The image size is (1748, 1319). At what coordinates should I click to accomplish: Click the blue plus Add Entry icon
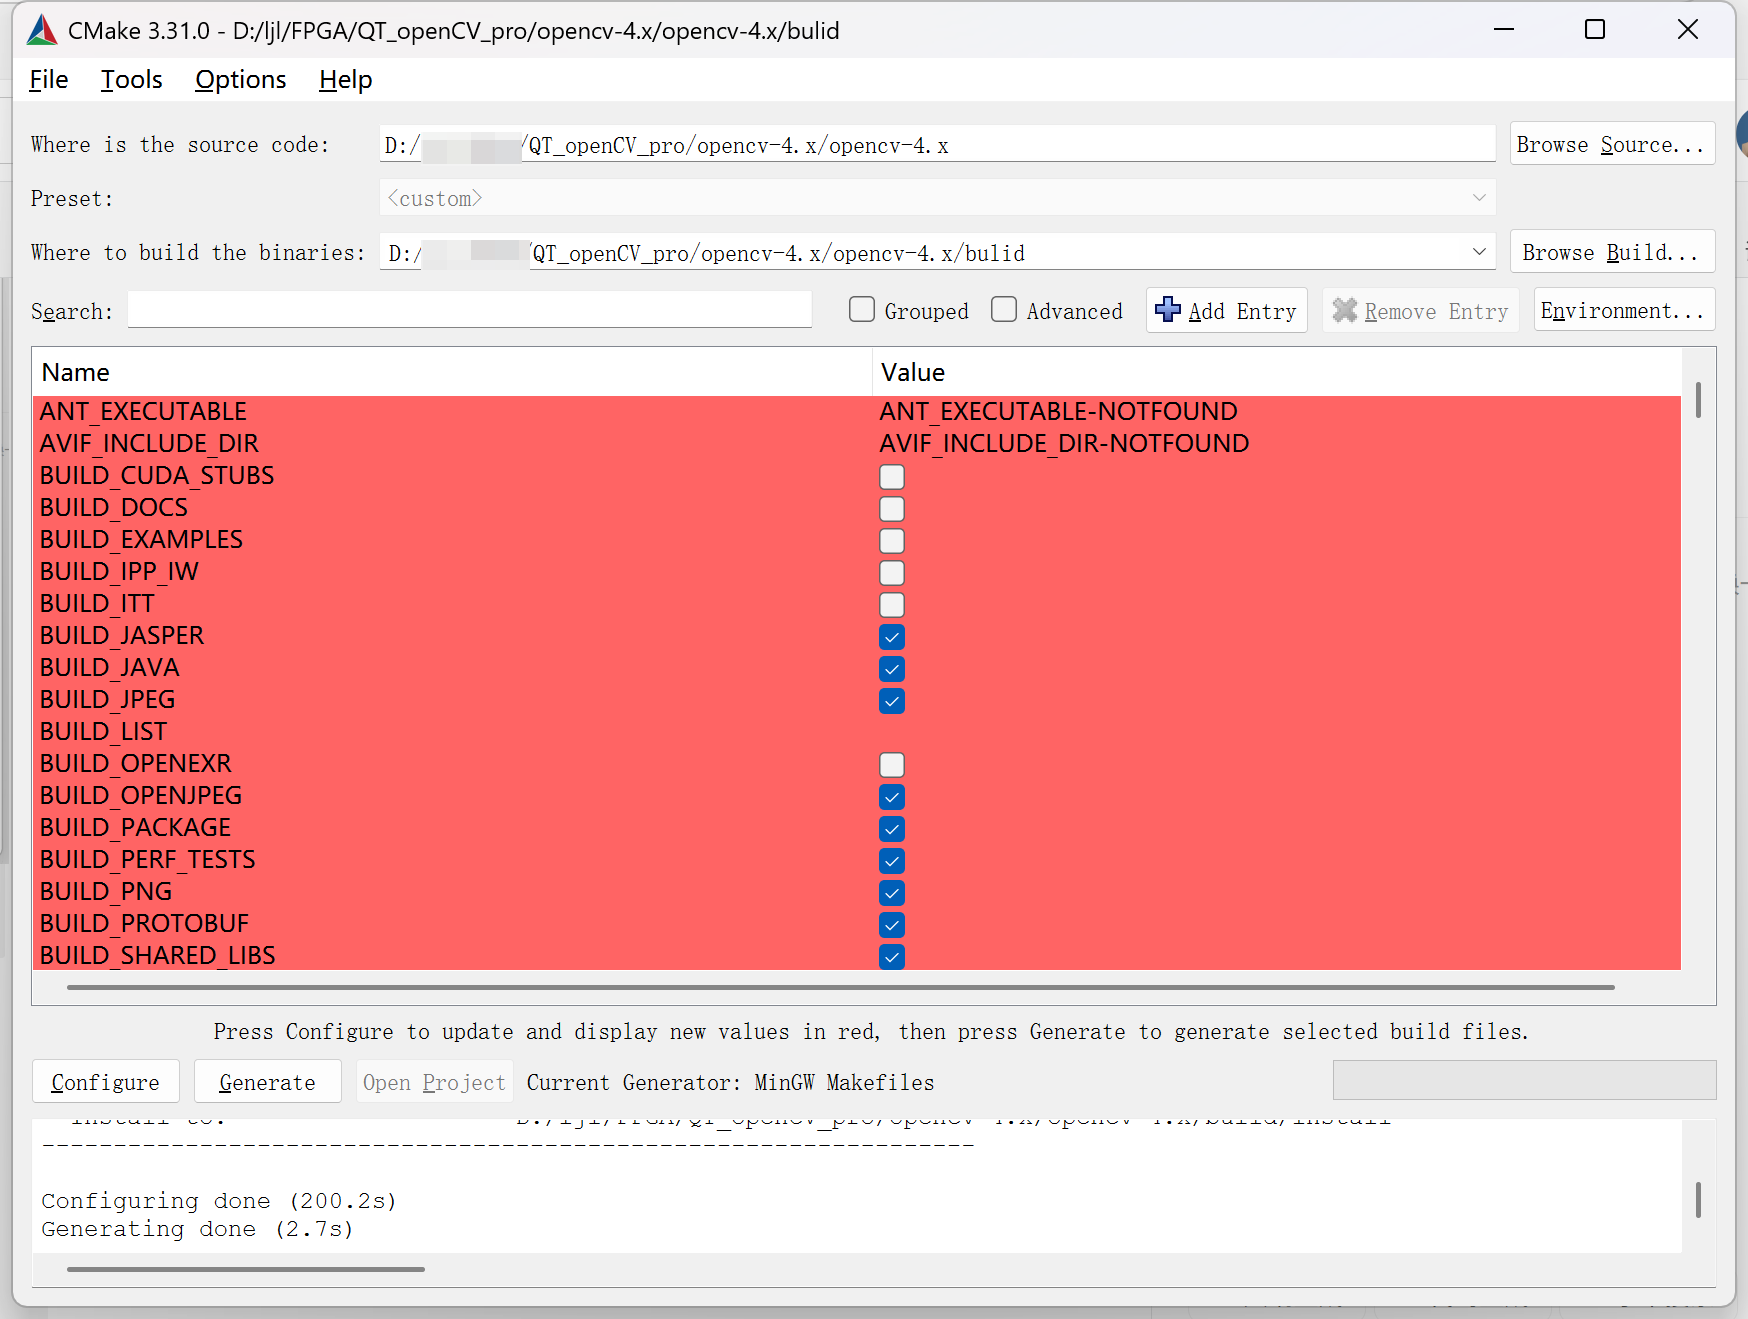pyautogui.click(x=1167, y=310)
